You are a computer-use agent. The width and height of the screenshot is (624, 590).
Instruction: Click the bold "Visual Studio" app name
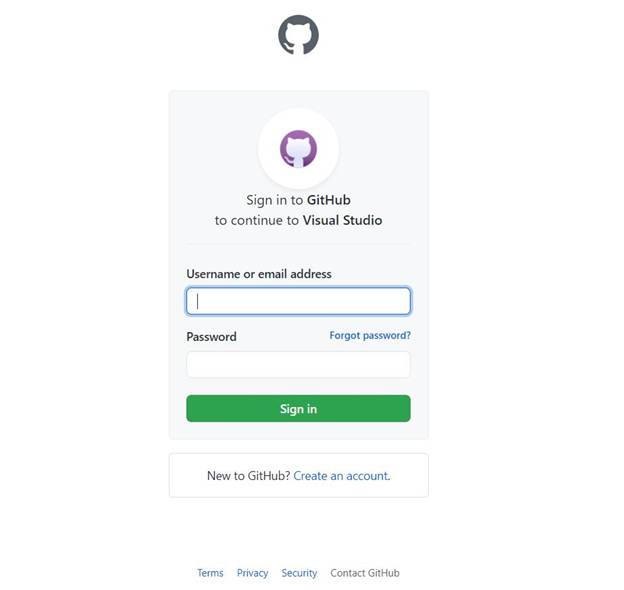pyautogui.click(x=342, y=220)
